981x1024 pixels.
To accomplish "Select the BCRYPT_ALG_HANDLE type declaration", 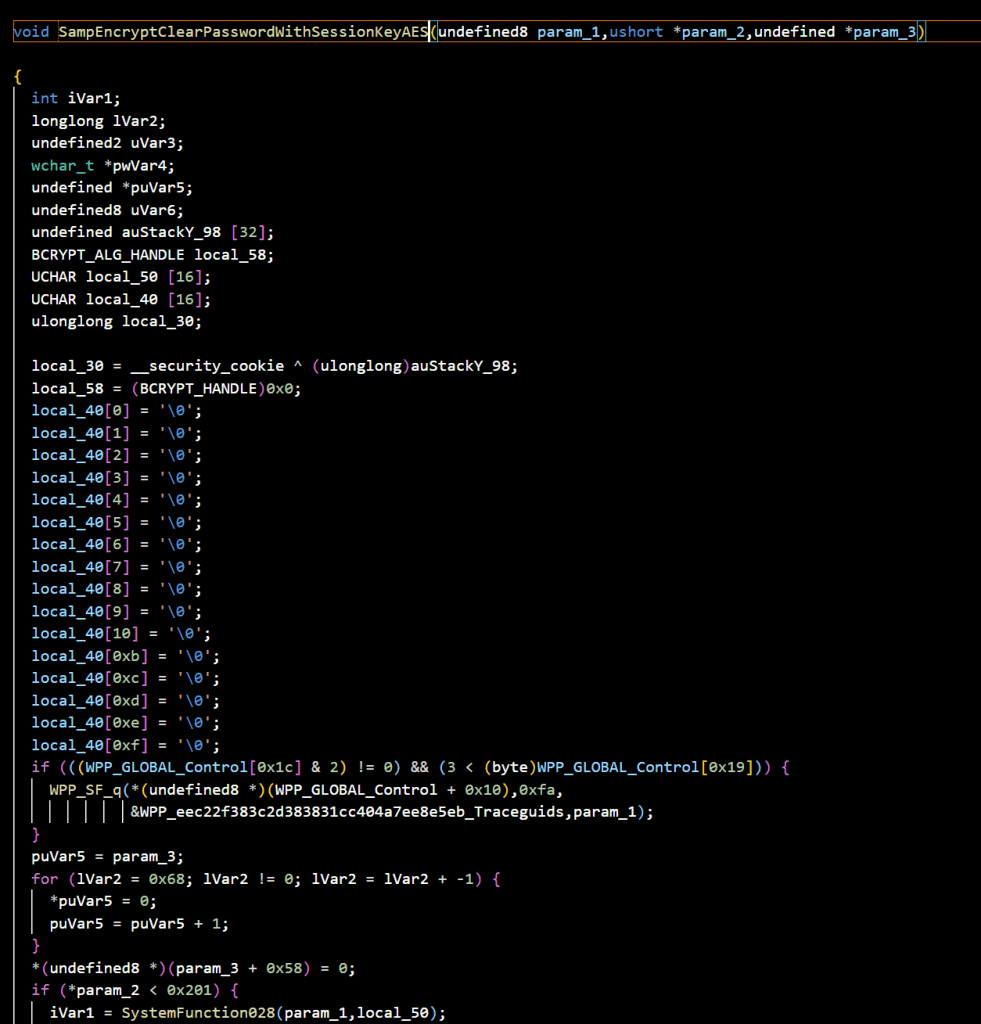I will 108,254.
